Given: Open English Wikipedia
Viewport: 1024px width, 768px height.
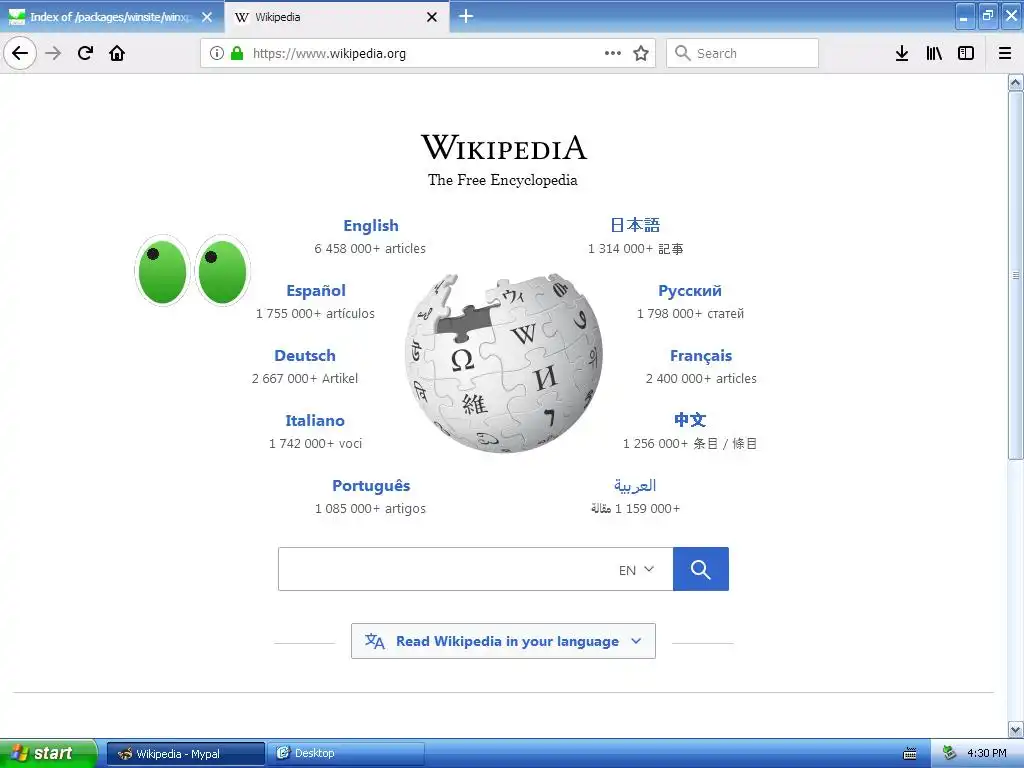Looking at the screenshot, I should pos(371,225).
